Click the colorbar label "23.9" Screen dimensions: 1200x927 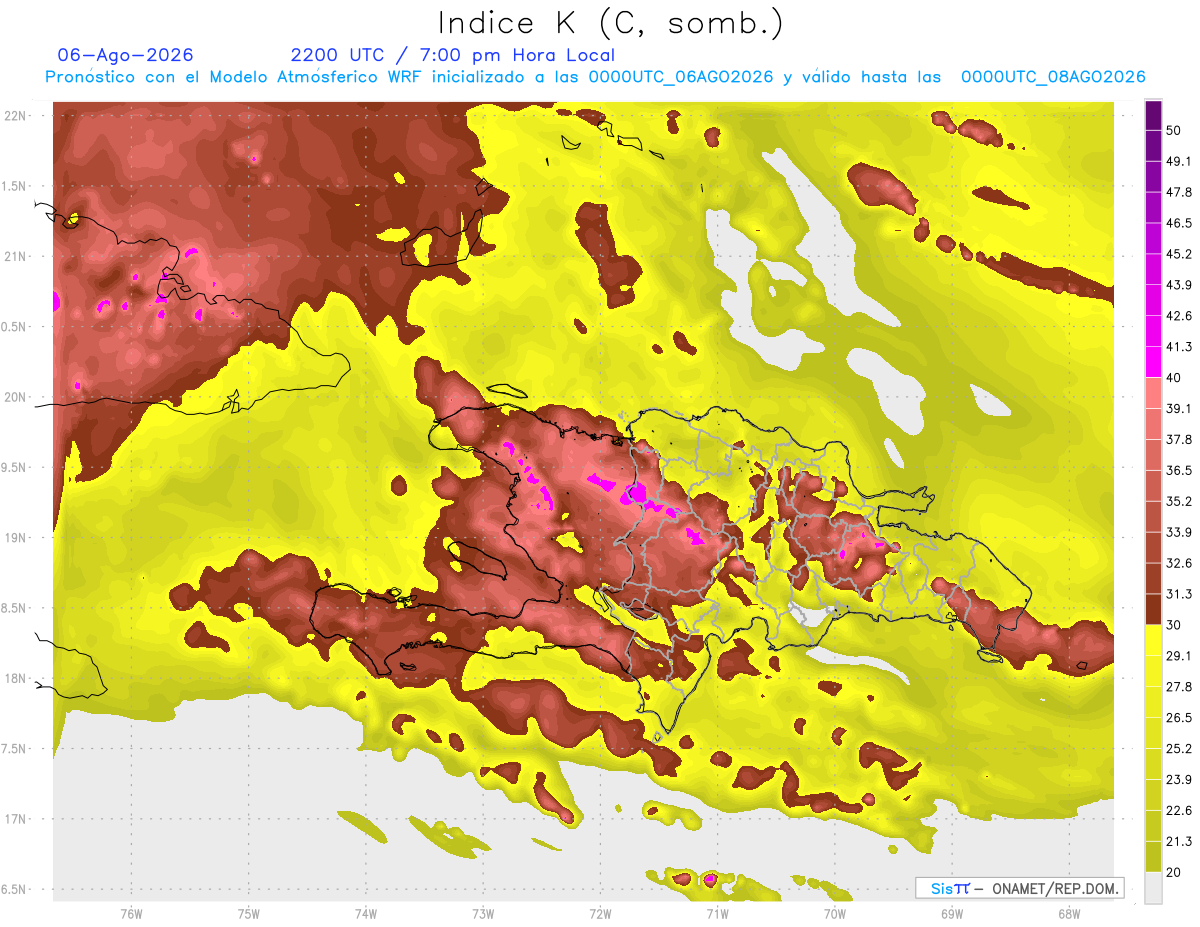(x=1179, y=780)
